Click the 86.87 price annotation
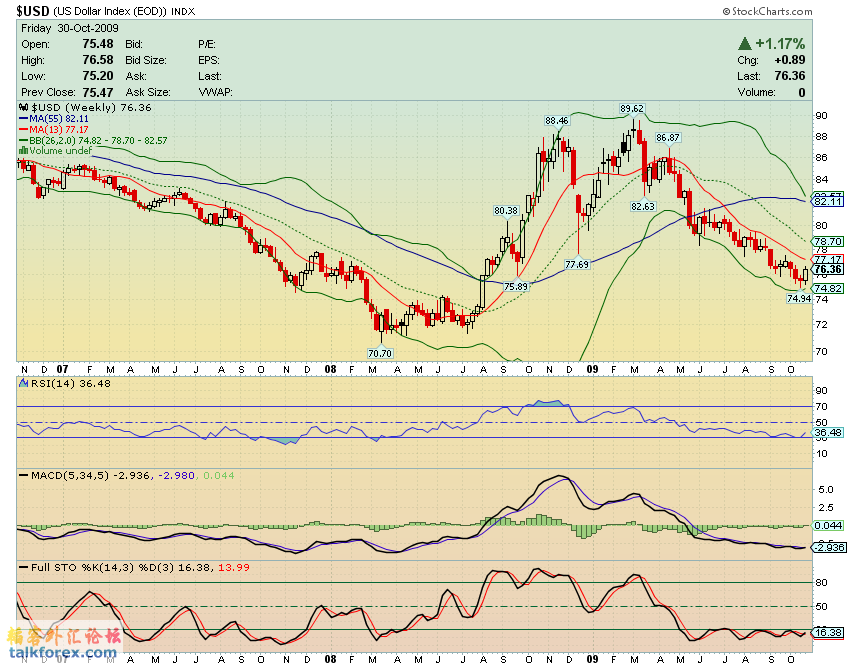This screenshot has width=850, height=668. point(667,138)
